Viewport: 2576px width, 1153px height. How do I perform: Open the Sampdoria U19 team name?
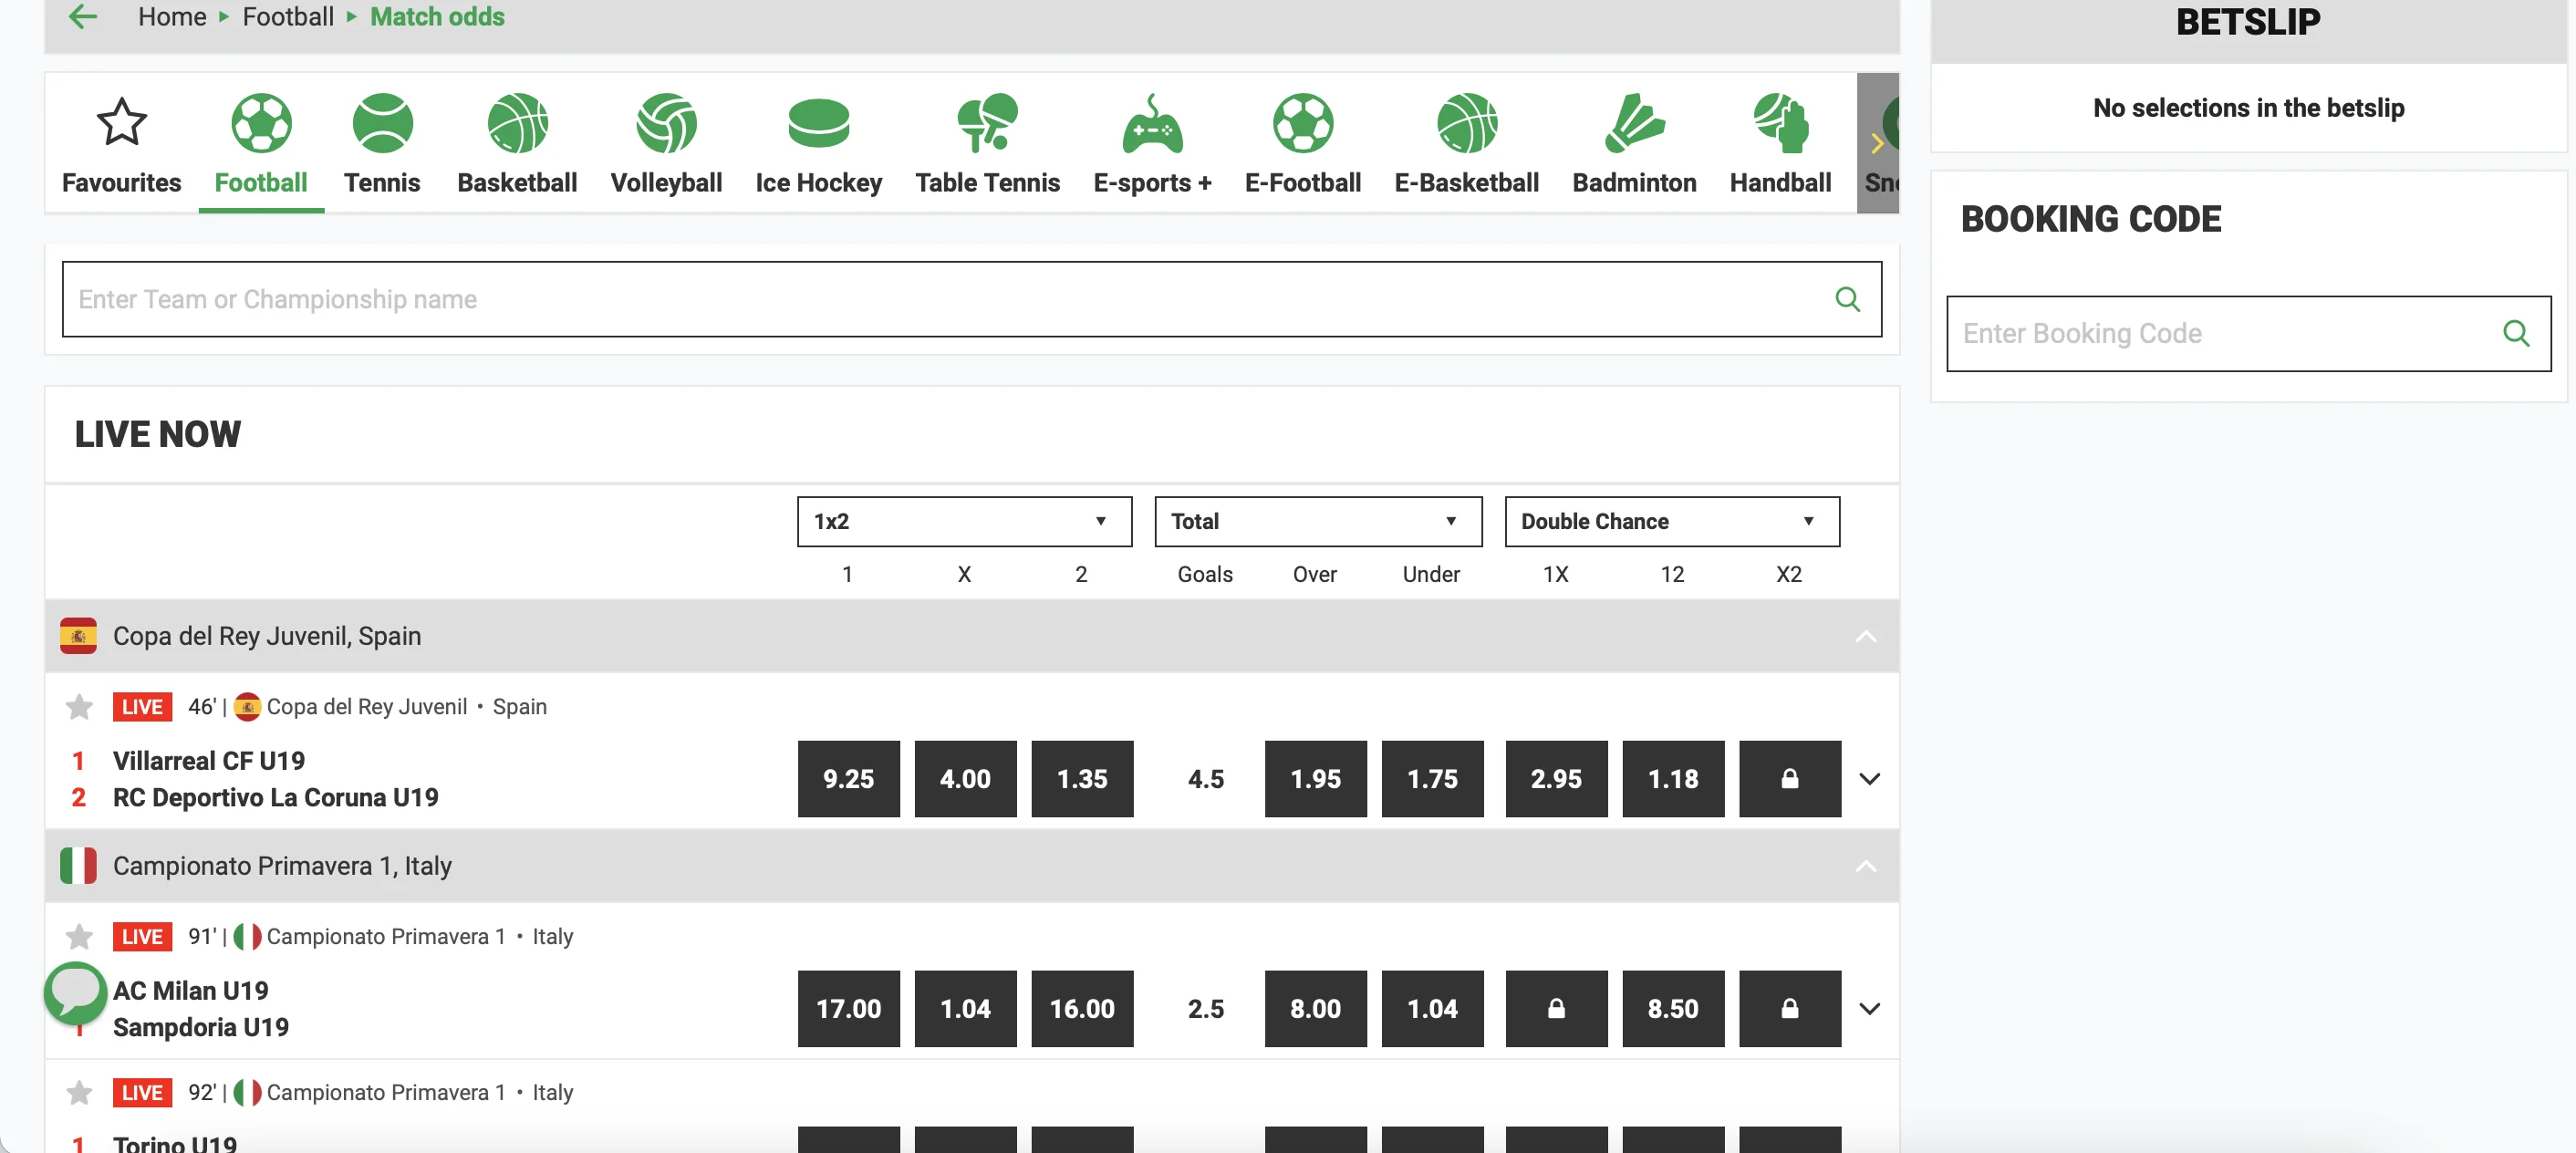pyautogui.click(x=200, y=1027)
